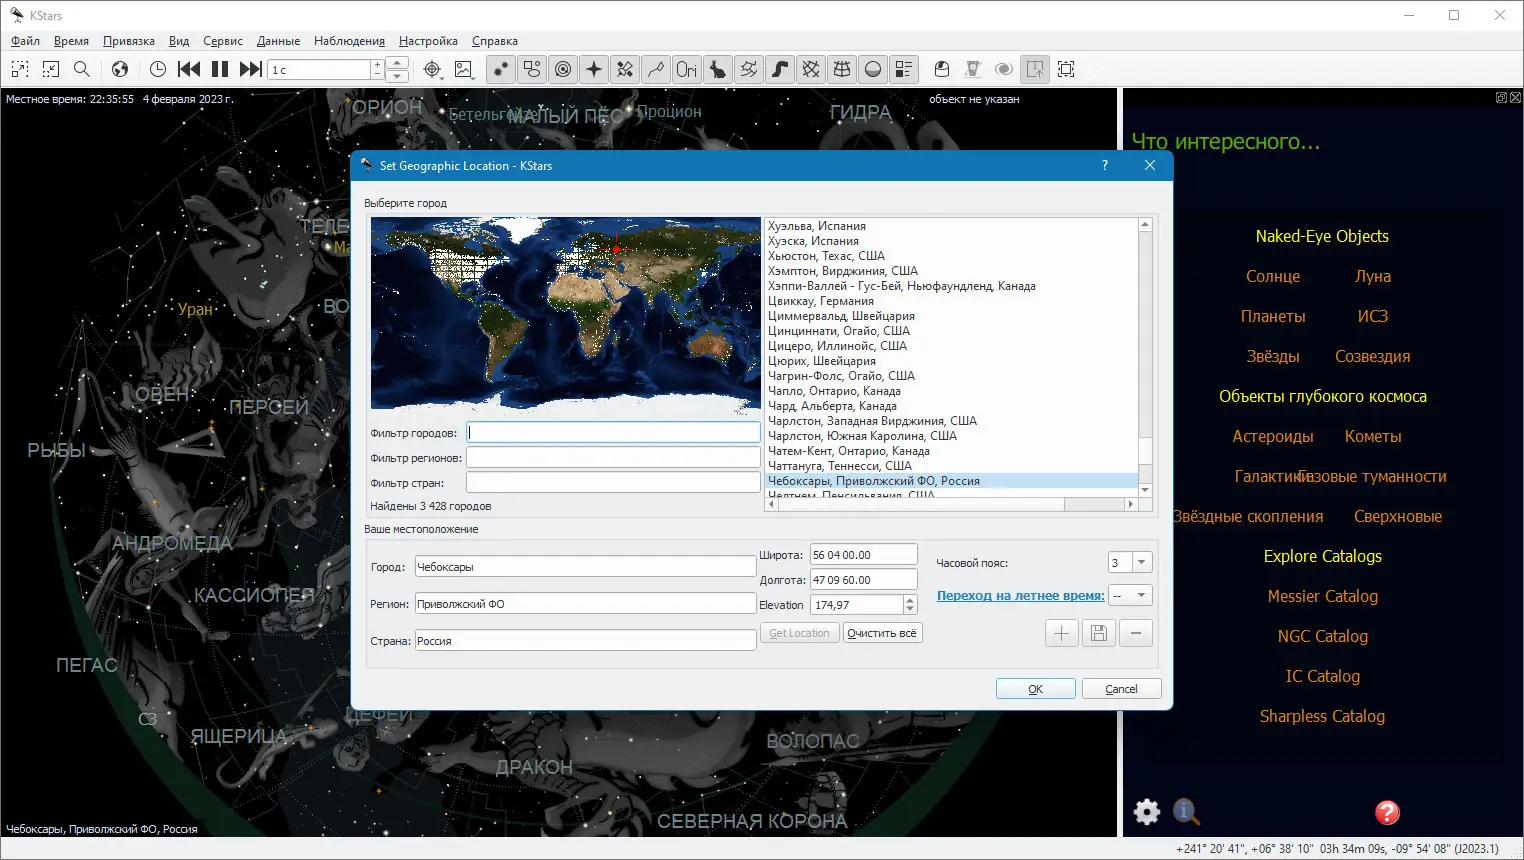Open the Часовой пояс dropdown
The image size is (1524, 860).
pos(1141,563)
